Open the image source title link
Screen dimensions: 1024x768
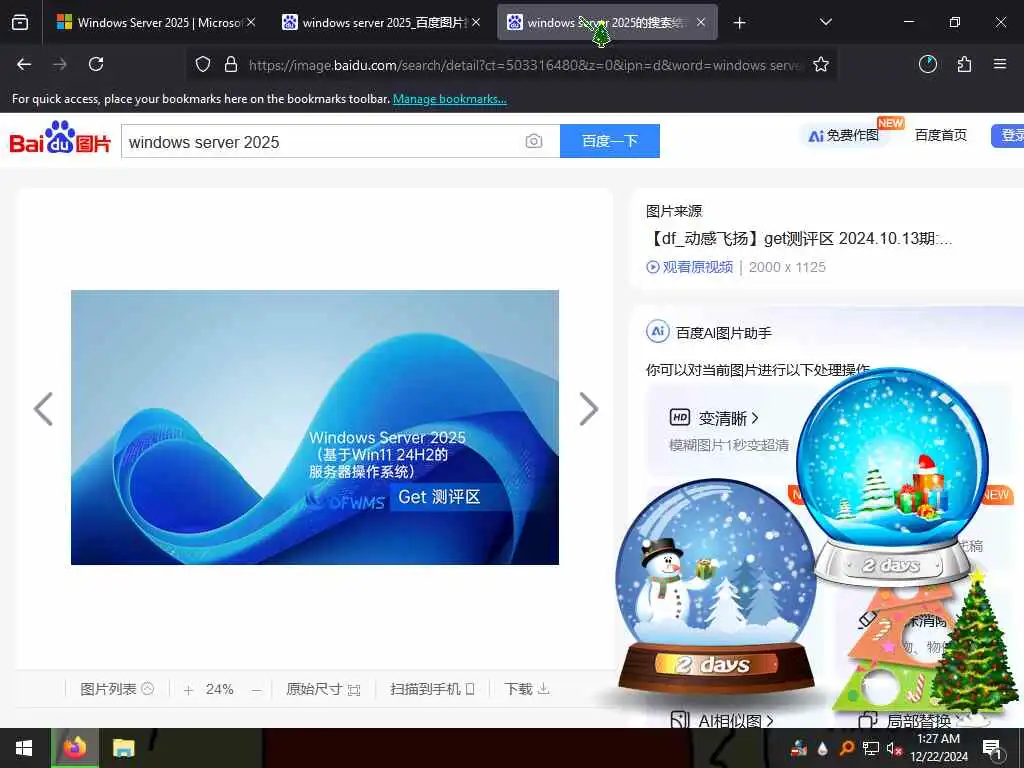(x=799, y=238)
